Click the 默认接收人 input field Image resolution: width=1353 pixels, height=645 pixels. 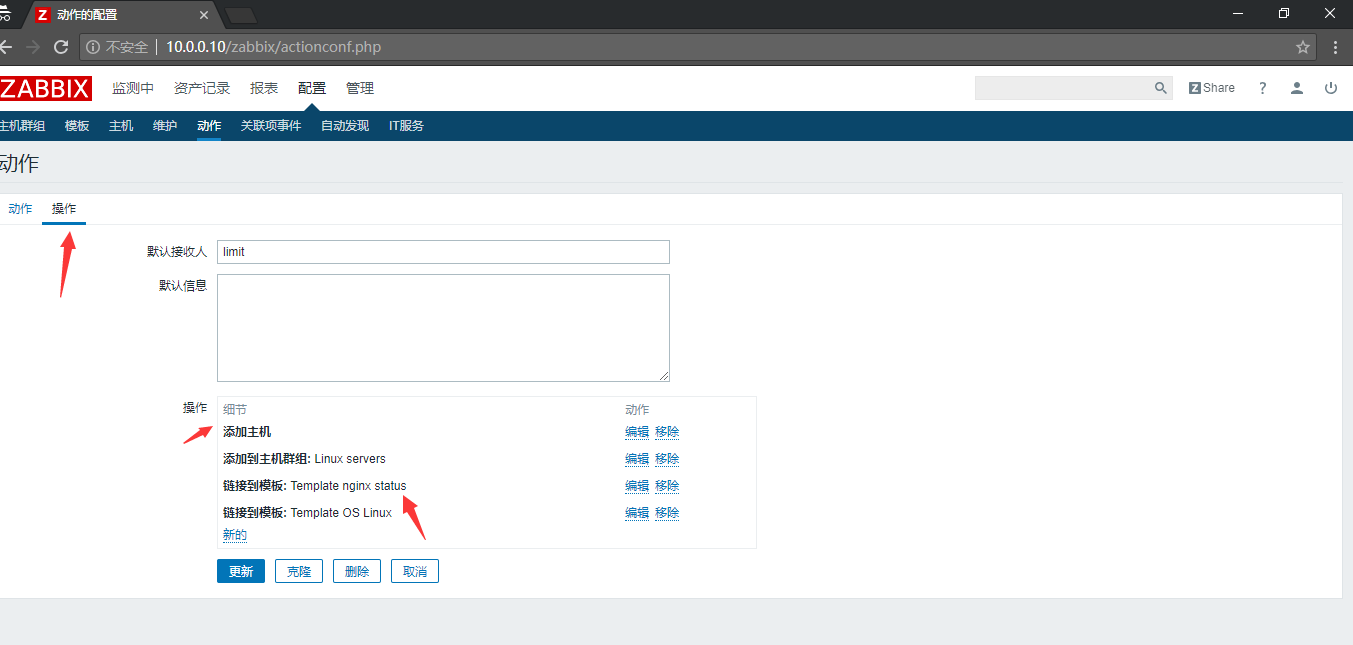(443, 252)
